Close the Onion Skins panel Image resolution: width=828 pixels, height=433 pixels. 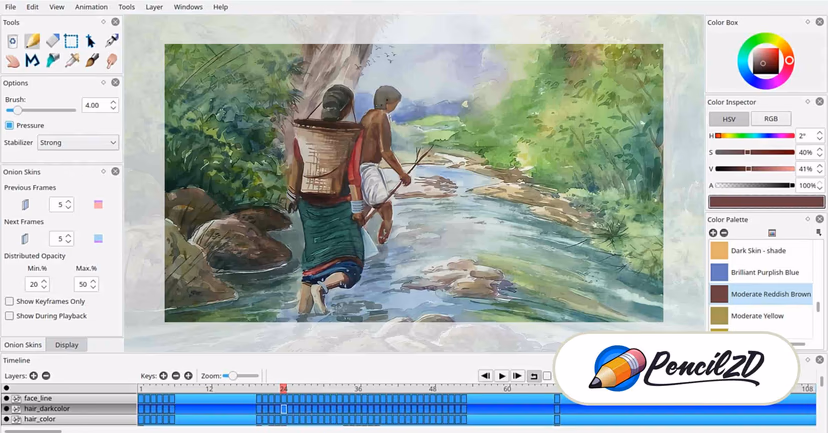tap(115, 172)
